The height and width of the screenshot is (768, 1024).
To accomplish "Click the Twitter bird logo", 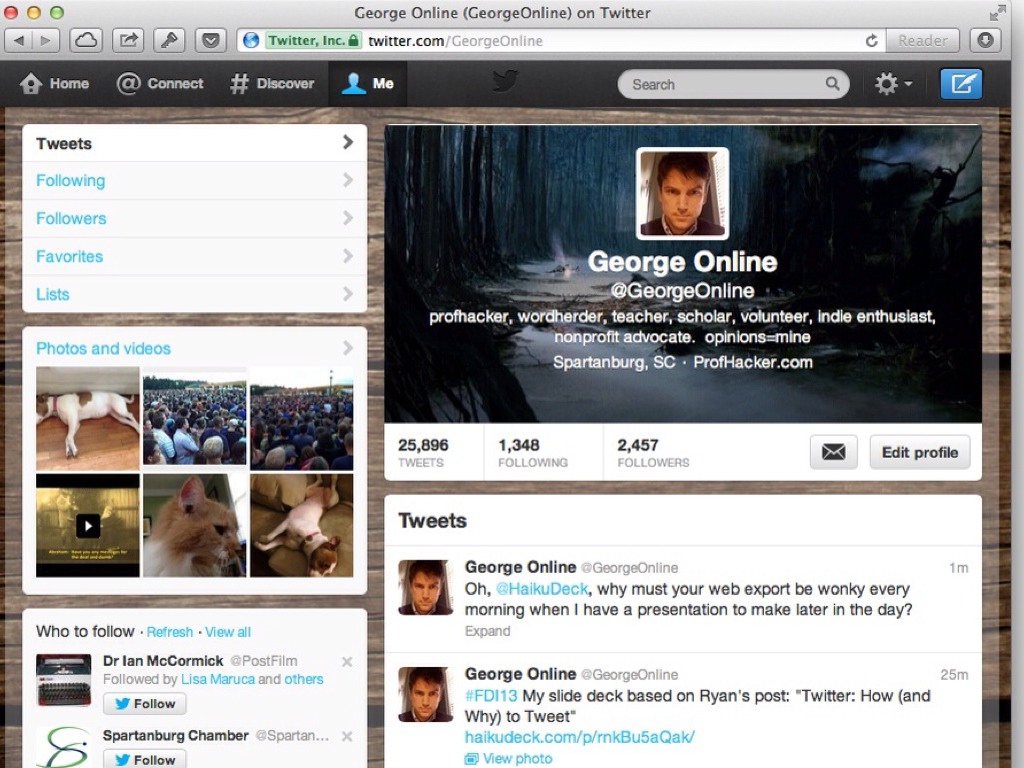I will 505,82.
